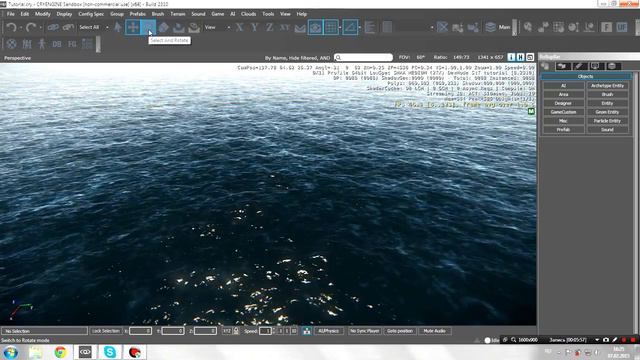640x360 pixels.
Task: Click the Unlink Object icon
Action: pyautogui.click(x=68, y=27)
